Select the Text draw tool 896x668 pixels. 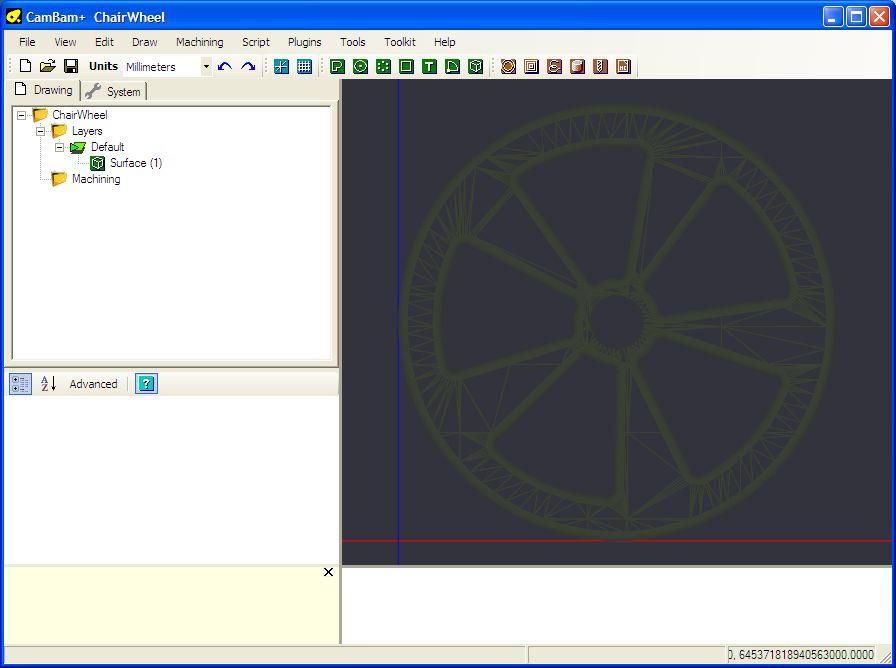(x=429, y=66)
